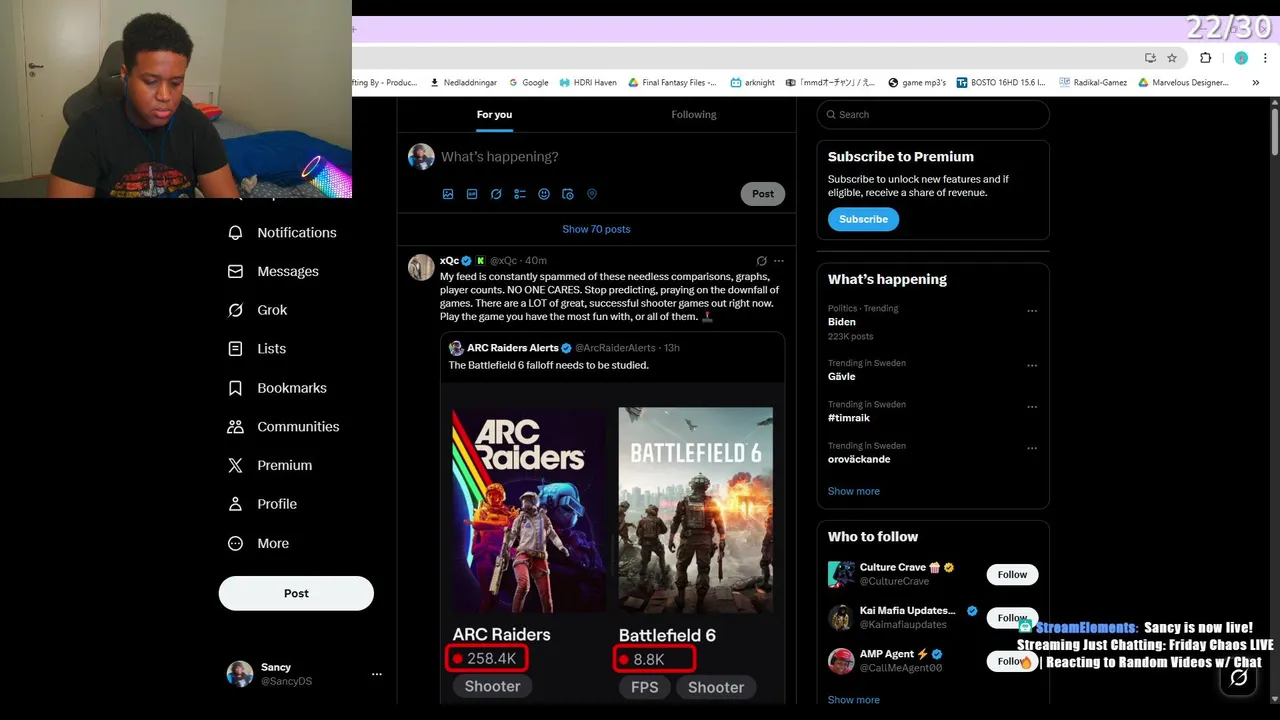Open Communities from the sidebar
The height and width of the screenshot is (720, 1280).
tap(283, 427)
